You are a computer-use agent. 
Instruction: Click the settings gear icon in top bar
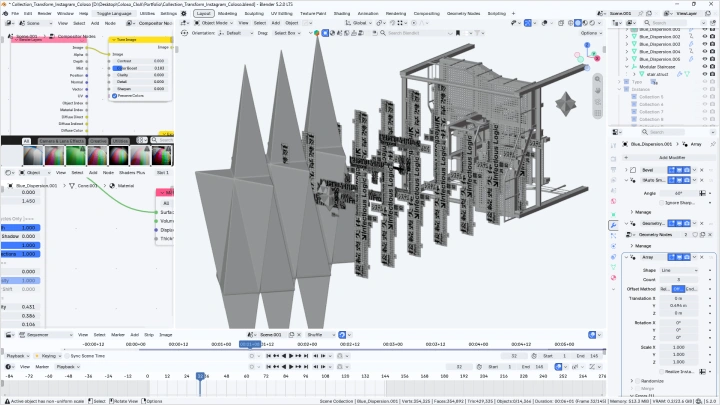[184, 13]
